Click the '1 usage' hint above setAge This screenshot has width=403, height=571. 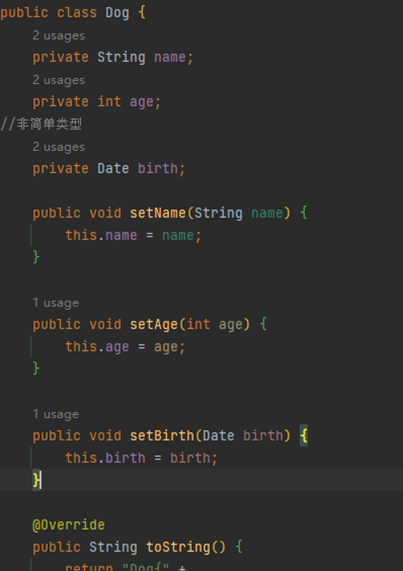click(56, 303)
